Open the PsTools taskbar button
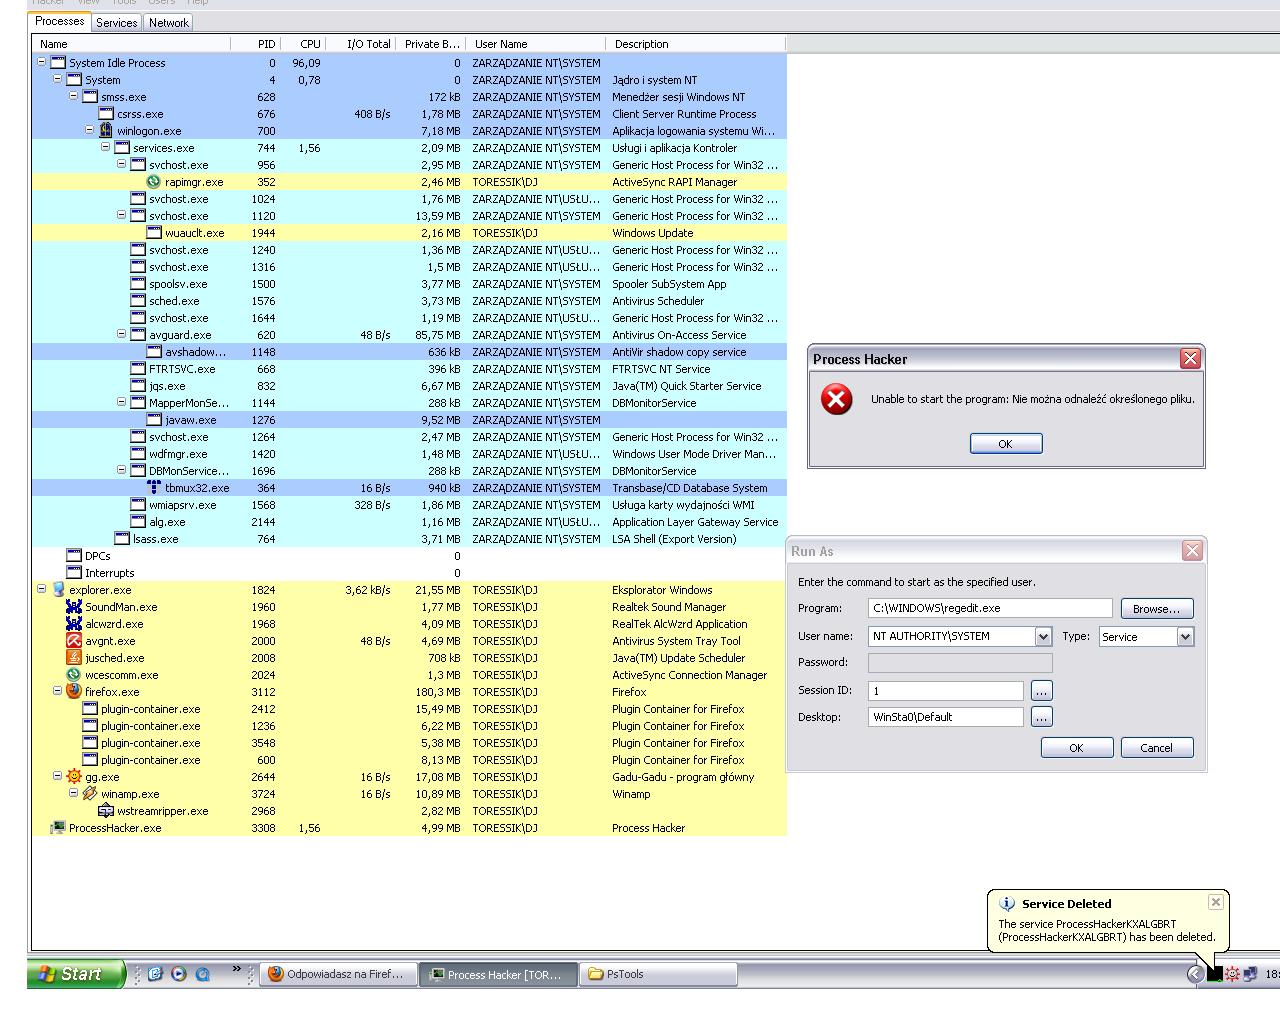This screenshot has height=1024, width=1280. click(x=659, y=974)
